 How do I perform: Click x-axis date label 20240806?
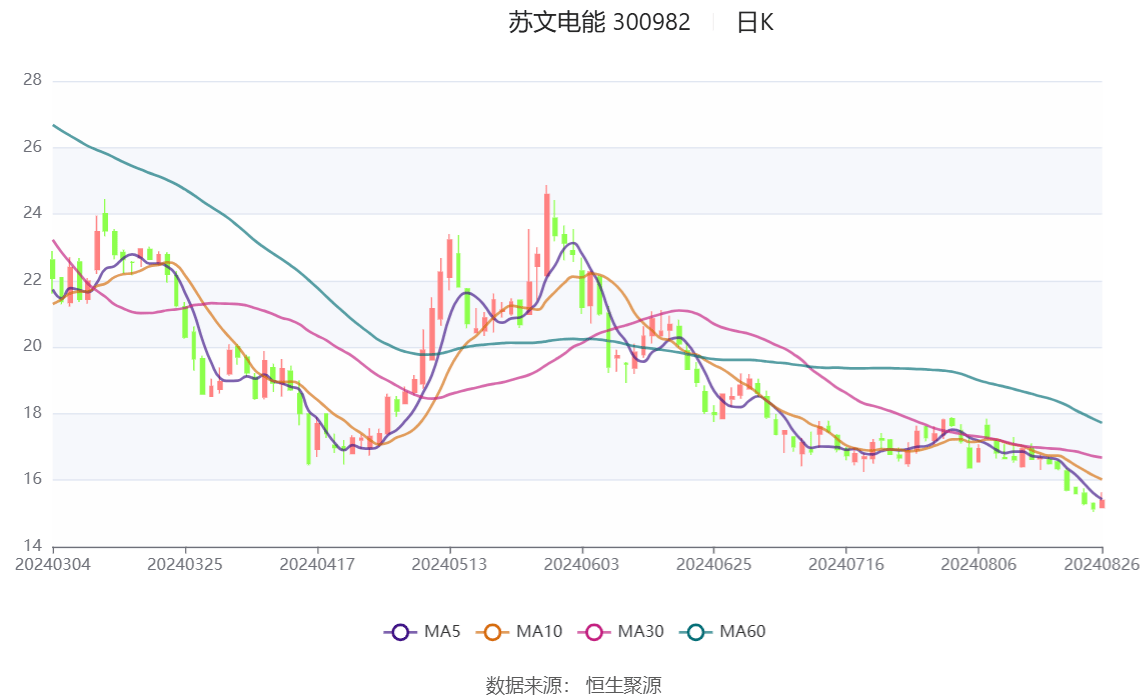click(x=979, y=564)
